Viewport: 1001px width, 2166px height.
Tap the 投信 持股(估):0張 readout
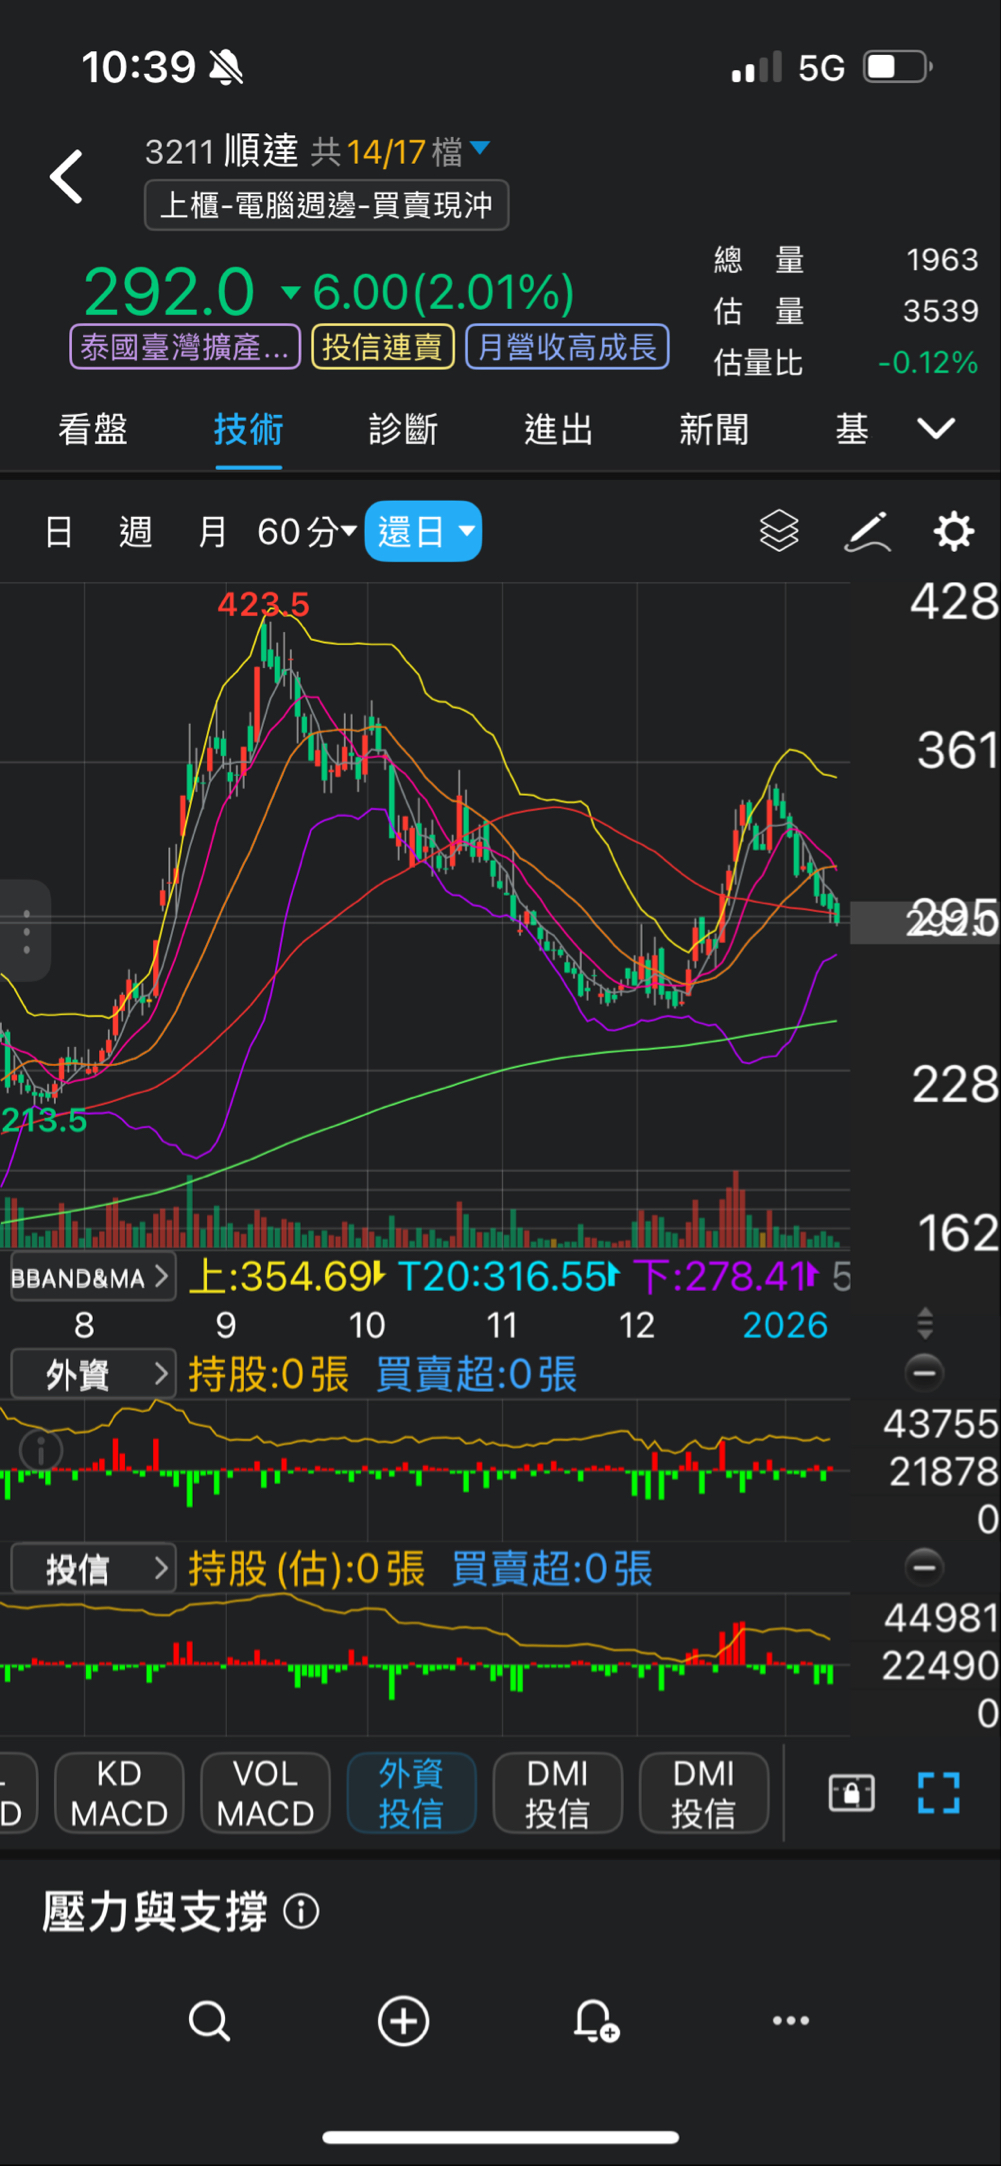click(x=306, y=1568)
